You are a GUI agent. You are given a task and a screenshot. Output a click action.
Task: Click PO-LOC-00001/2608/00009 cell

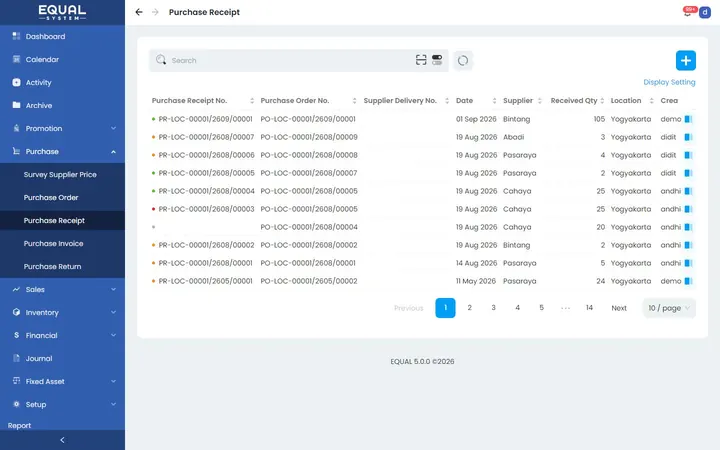[x=309, y=137]
